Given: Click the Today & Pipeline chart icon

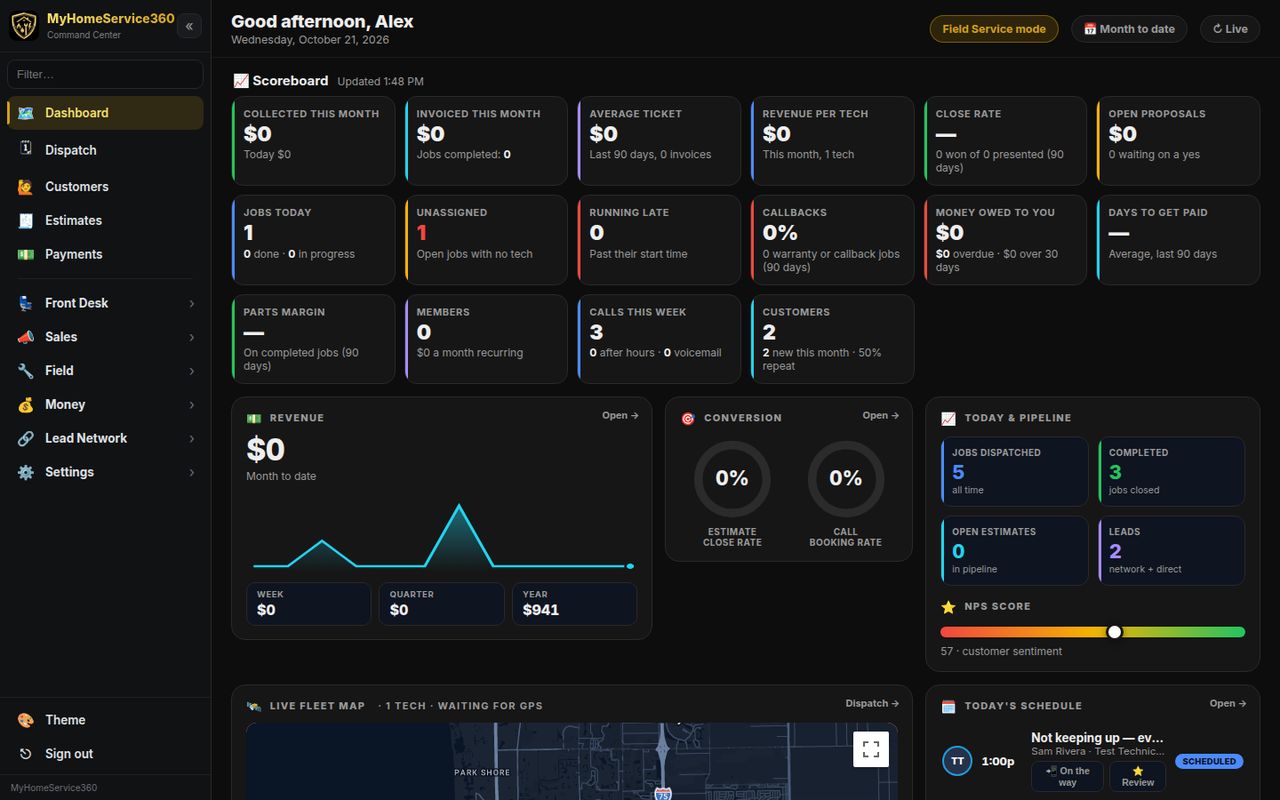Looking at the screenshot, I should 948,418.
